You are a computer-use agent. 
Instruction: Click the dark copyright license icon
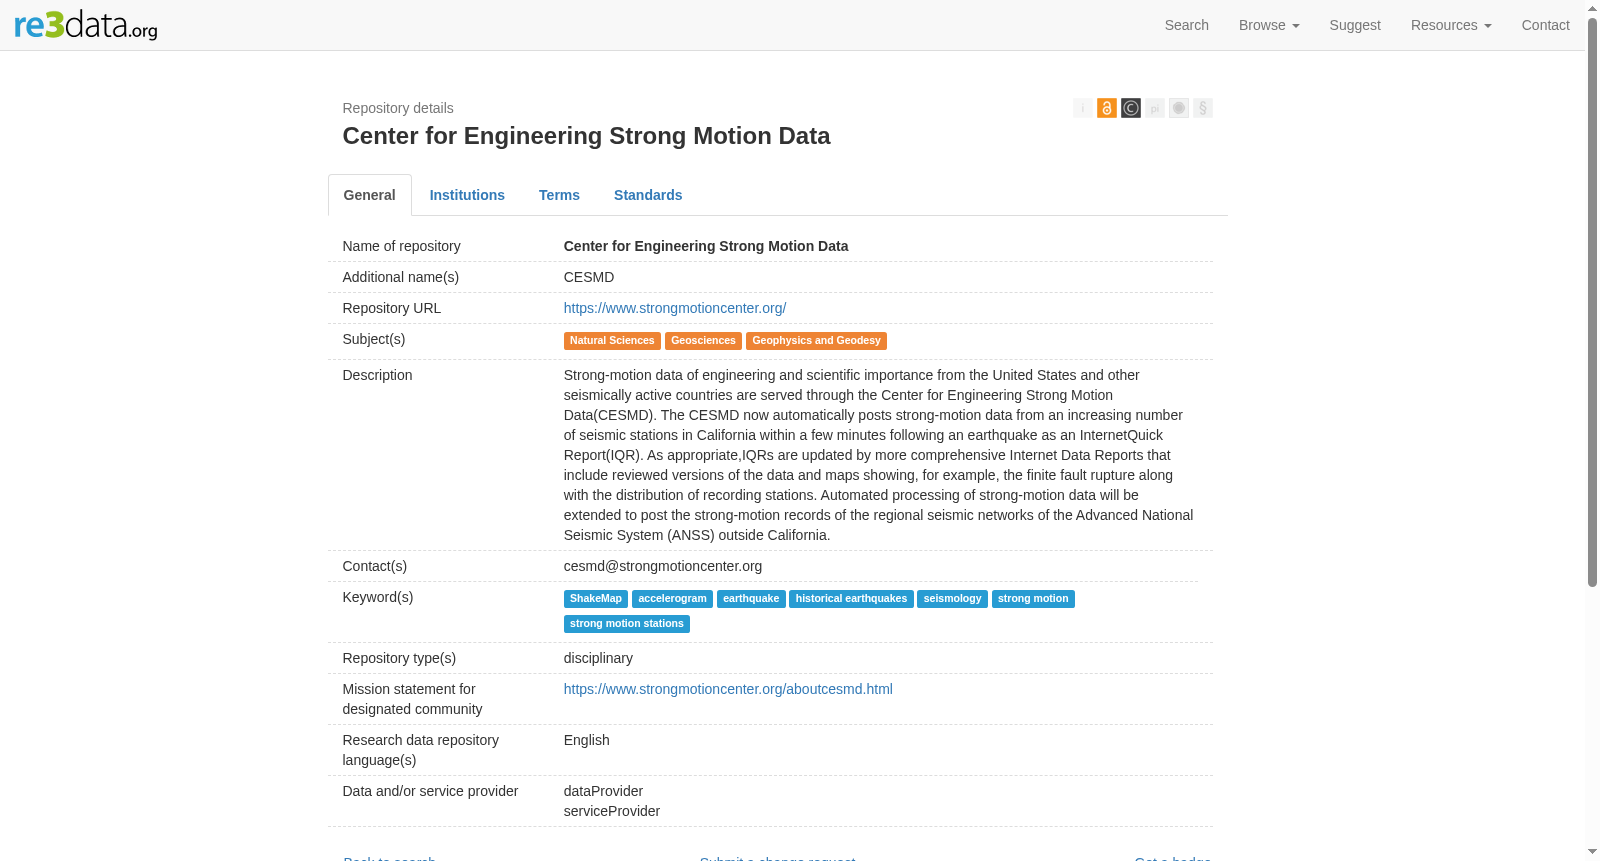point(1131,108)
